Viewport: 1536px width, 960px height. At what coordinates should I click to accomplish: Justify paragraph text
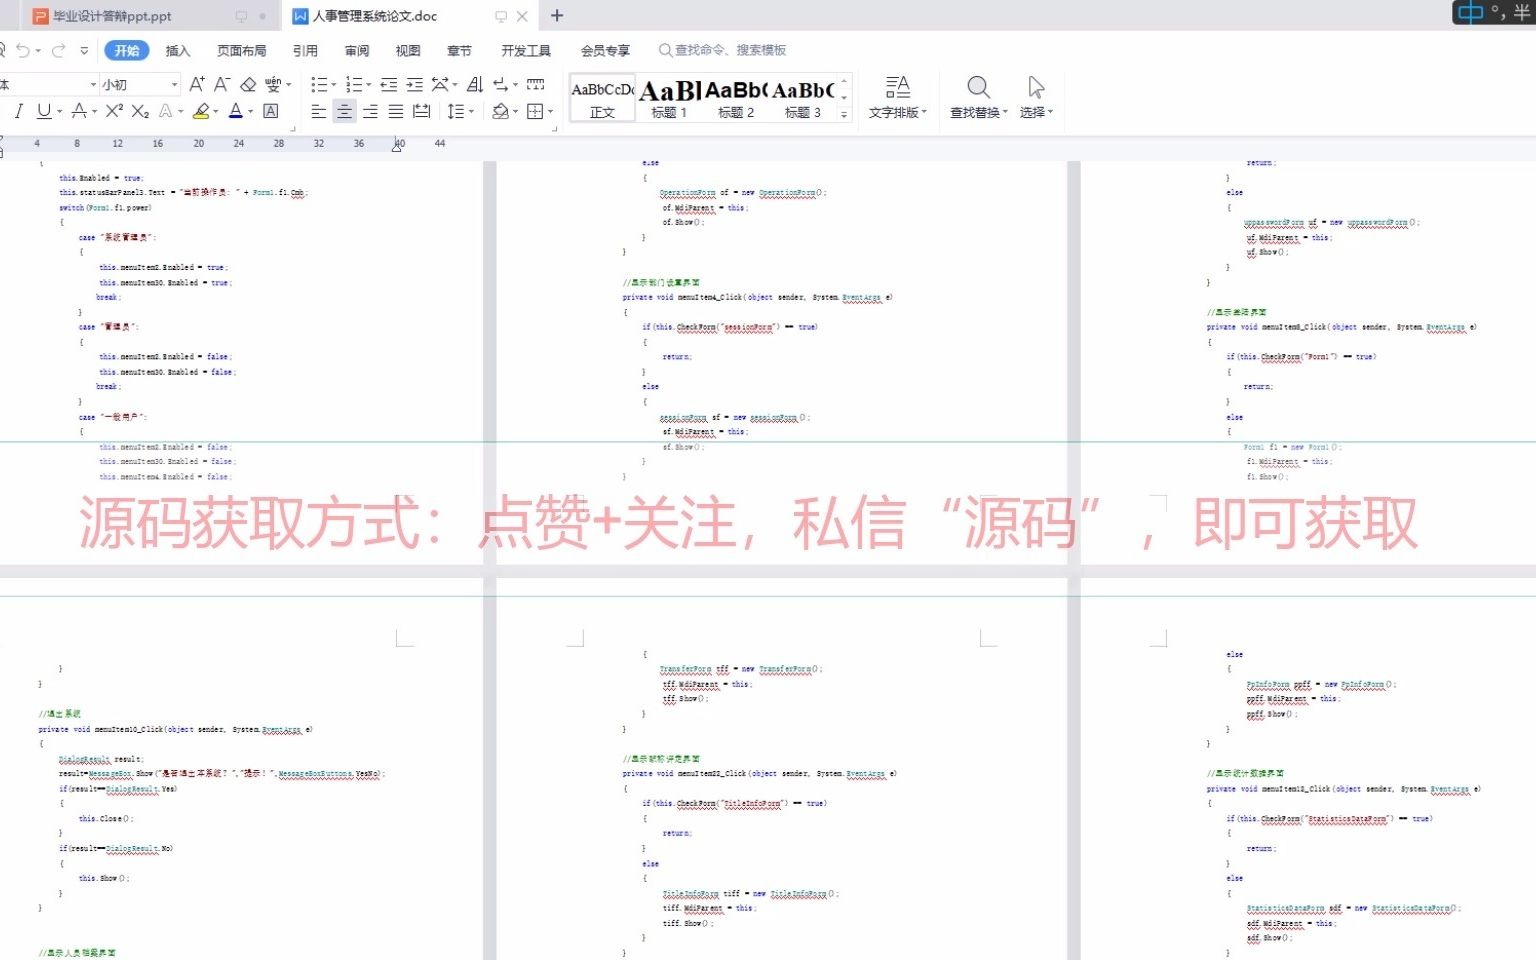point(396,111)
